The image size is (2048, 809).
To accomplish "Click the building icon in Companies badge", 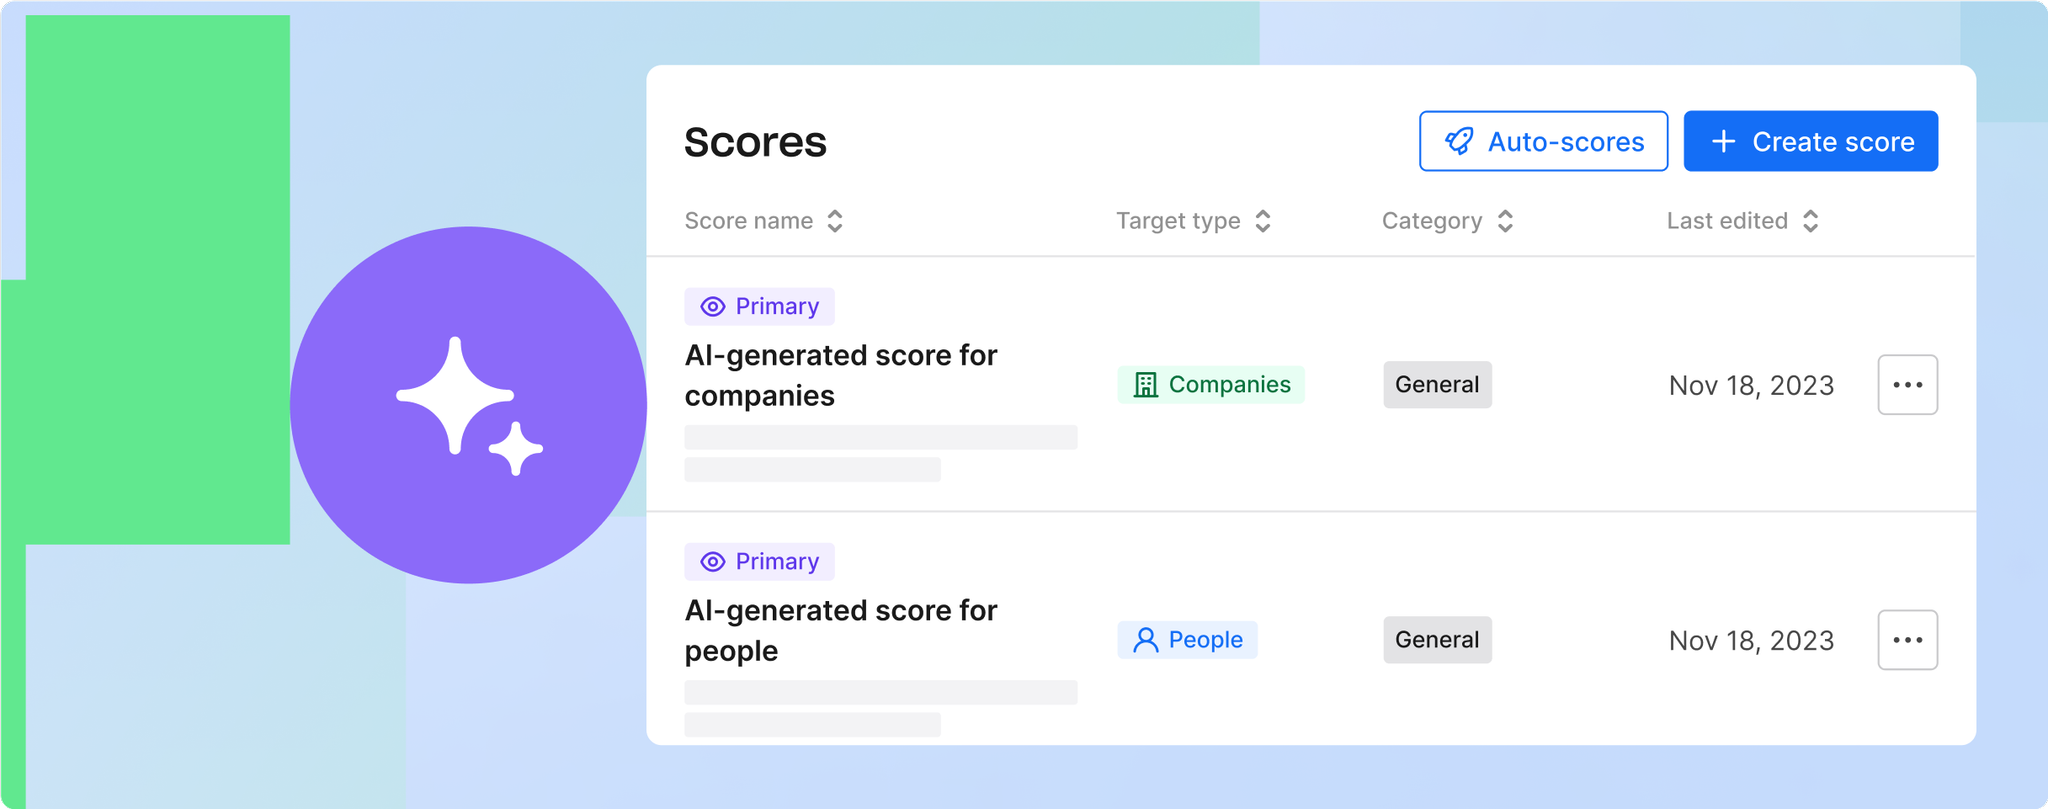I will click(1144, 384).
